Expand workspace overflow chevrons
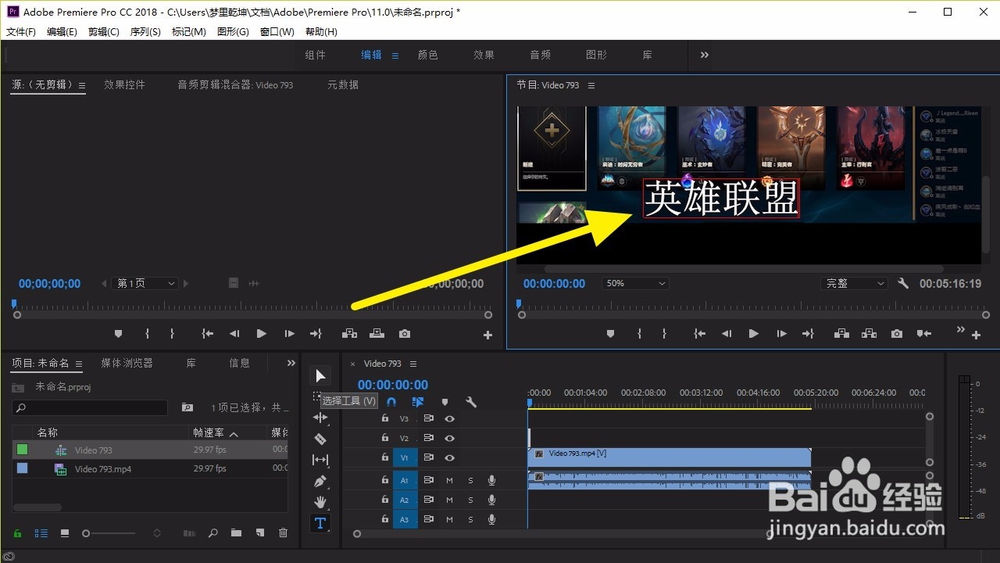Image resolution: width=1000 pixels, height=563 pixels. coord(704,55)
